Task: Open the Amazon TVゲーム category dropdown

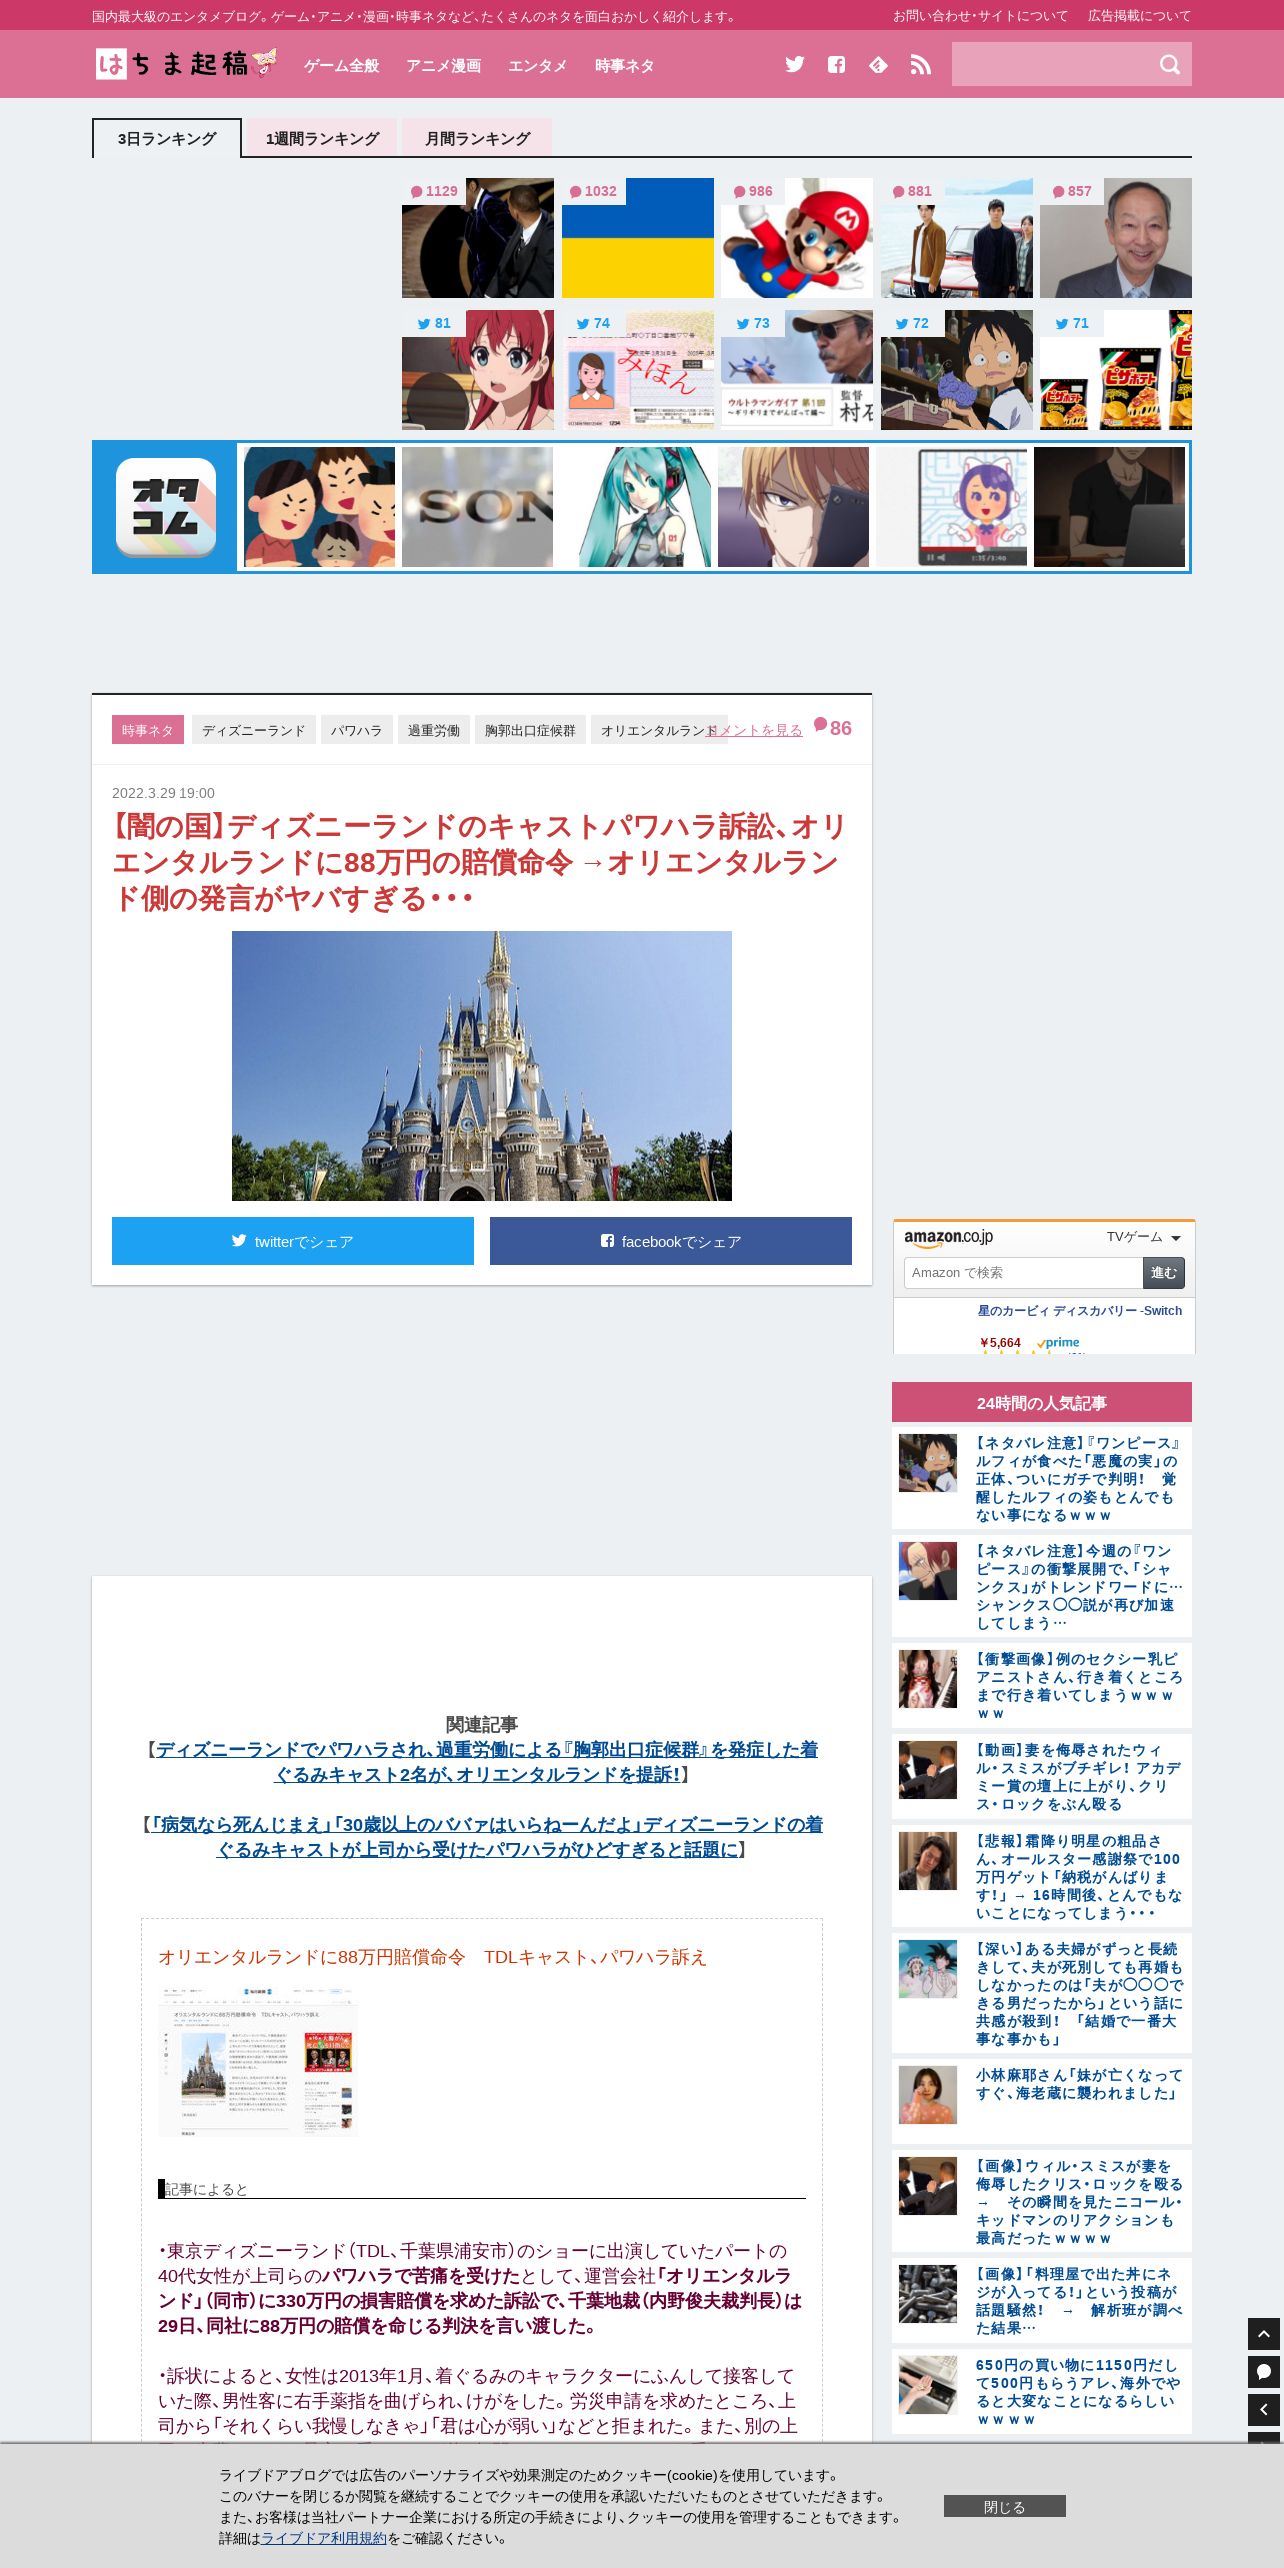Action: pyautogui.click(x=1143, y=1238)
